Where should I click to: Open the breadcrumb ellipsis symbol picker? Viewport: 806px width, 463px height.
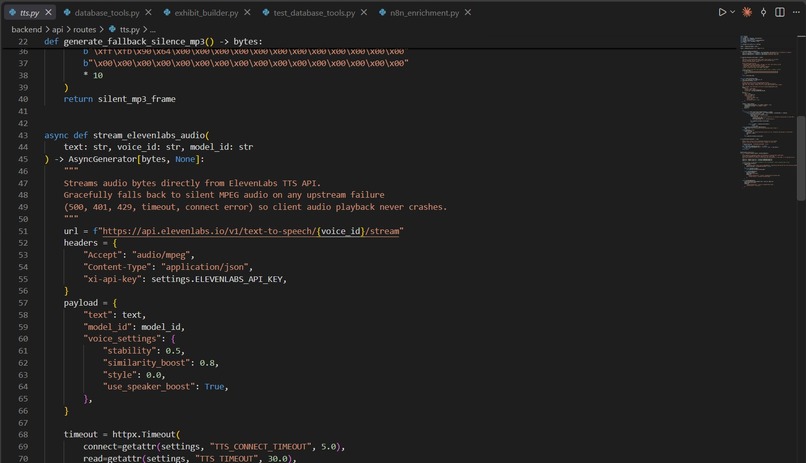point(153,30)
